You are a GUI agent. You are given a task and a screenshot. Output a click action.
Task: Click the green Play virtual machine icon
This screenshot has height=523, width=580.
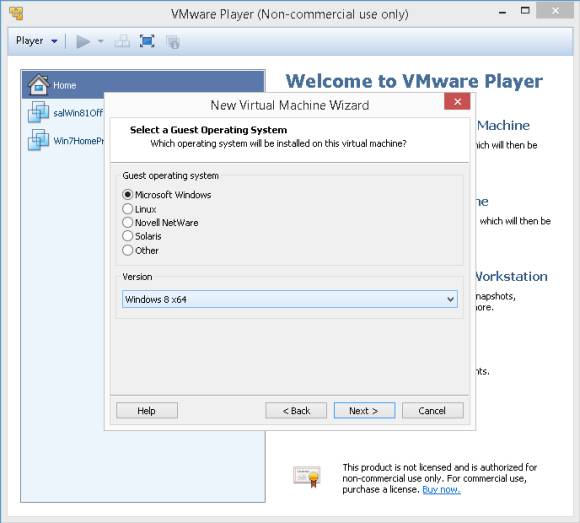(x=83, y=41)
